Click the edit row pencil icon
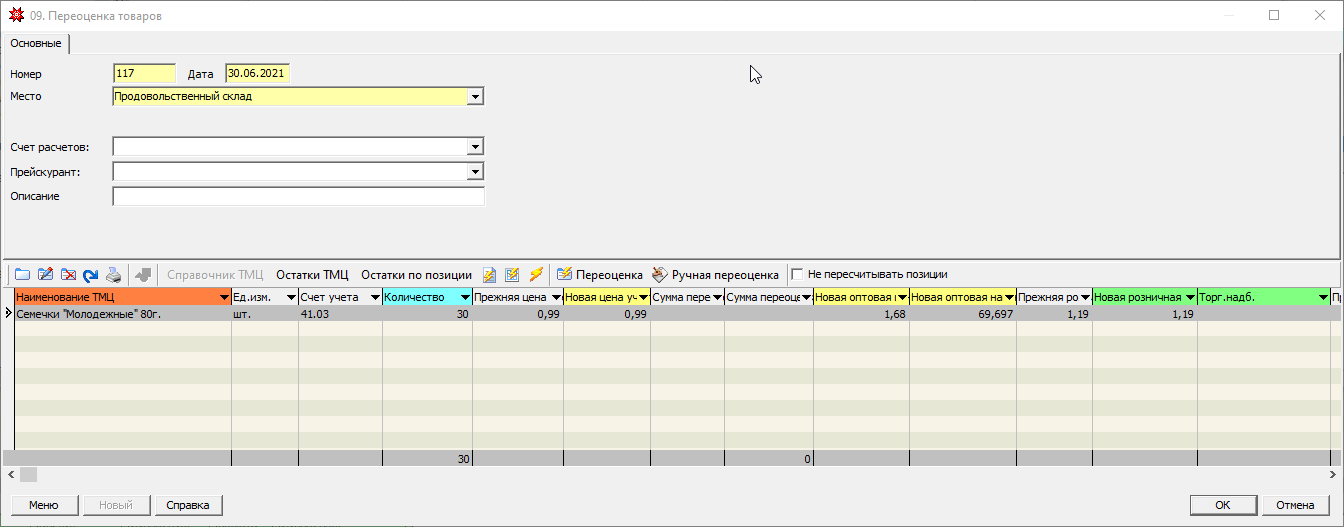 [x=45, y=274]
